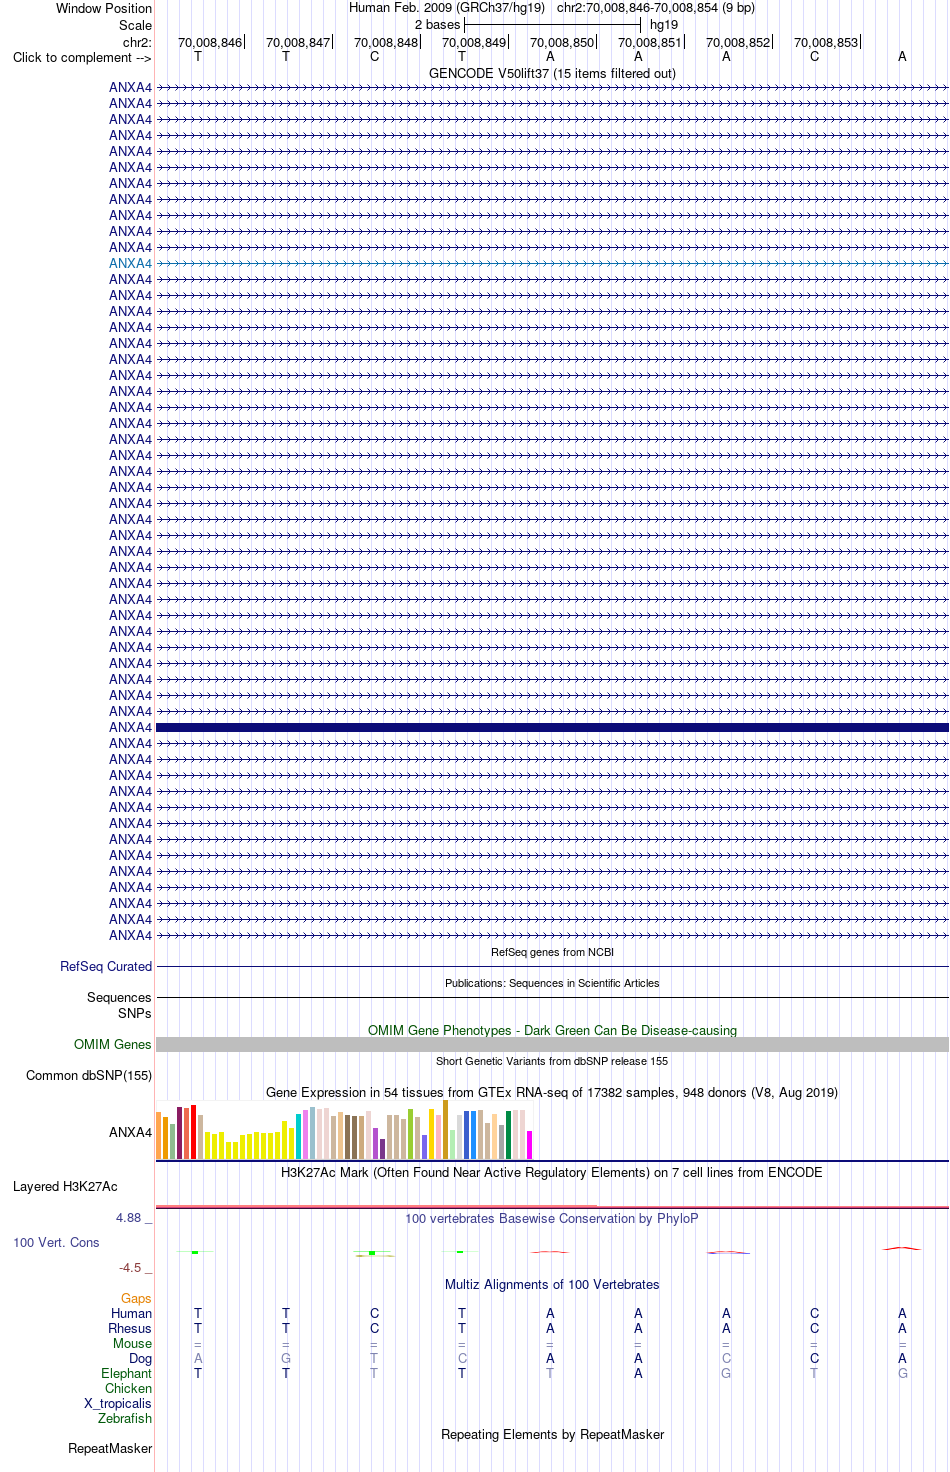
Task: Select the X_tropicalis alignment row label
Action: (118, 1403)
